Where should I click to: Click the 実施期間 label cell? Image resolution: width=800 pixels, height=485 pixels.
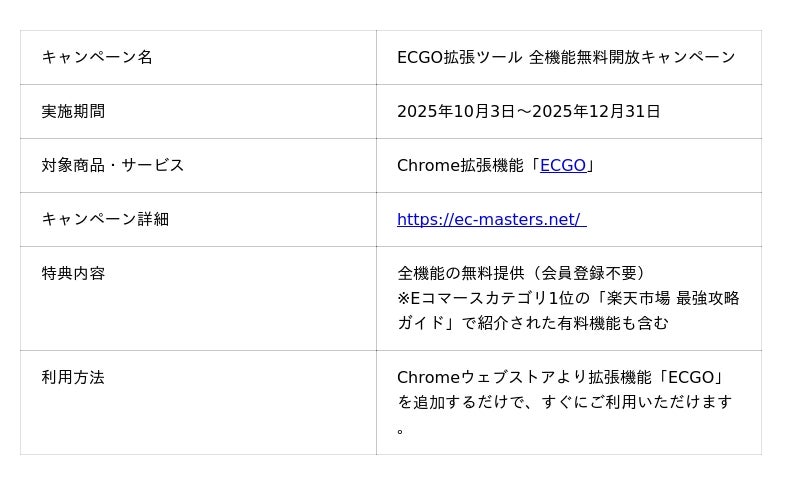point(73,112)
